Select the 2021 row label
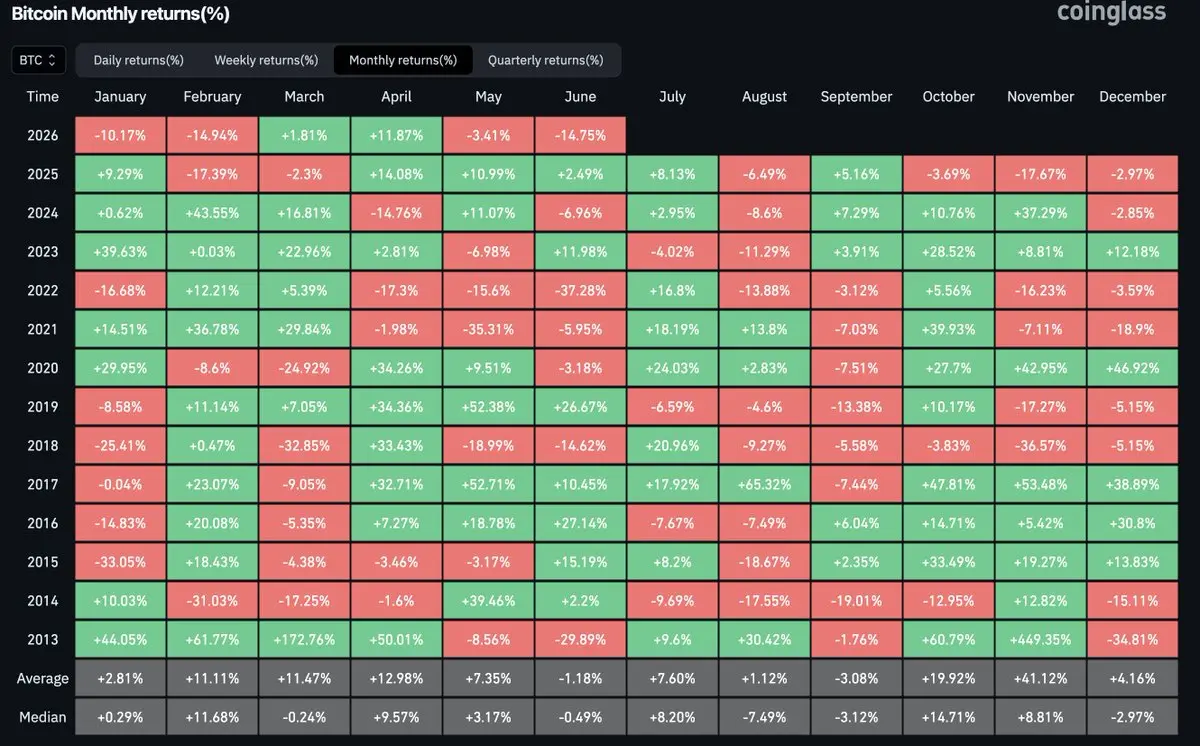This screenshot has height=746, width=1200. pos(43,329)
